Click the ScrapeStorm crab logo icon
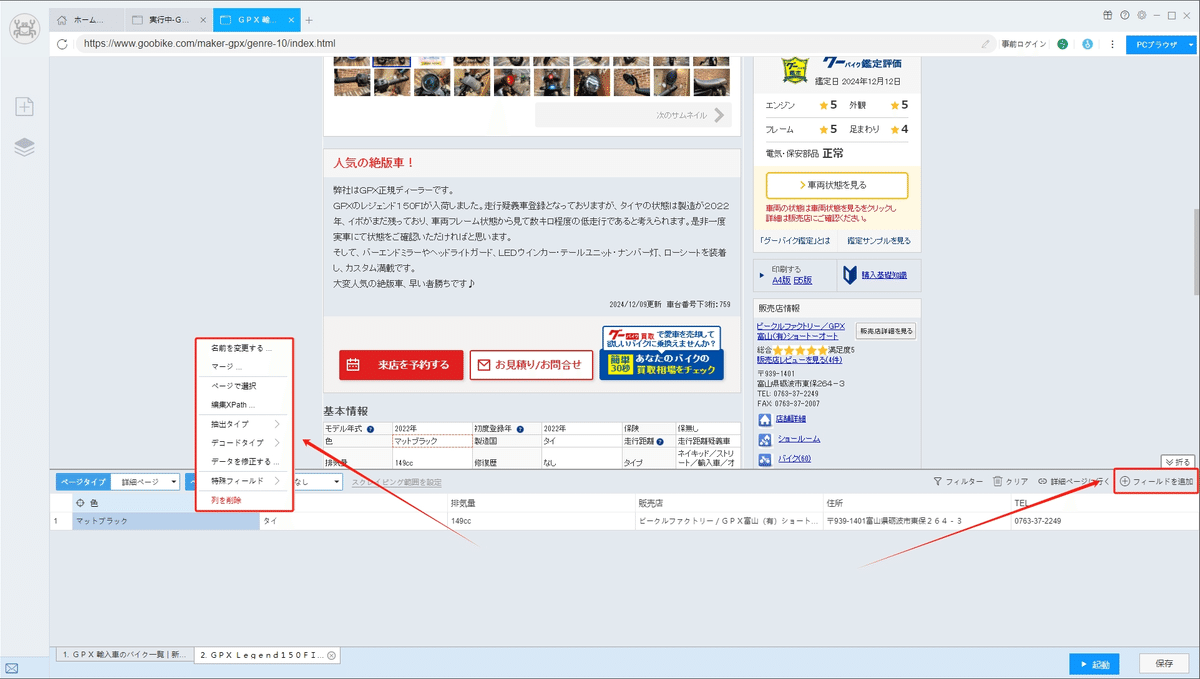This screenshot has height=679, width=1200. point(24,29)
